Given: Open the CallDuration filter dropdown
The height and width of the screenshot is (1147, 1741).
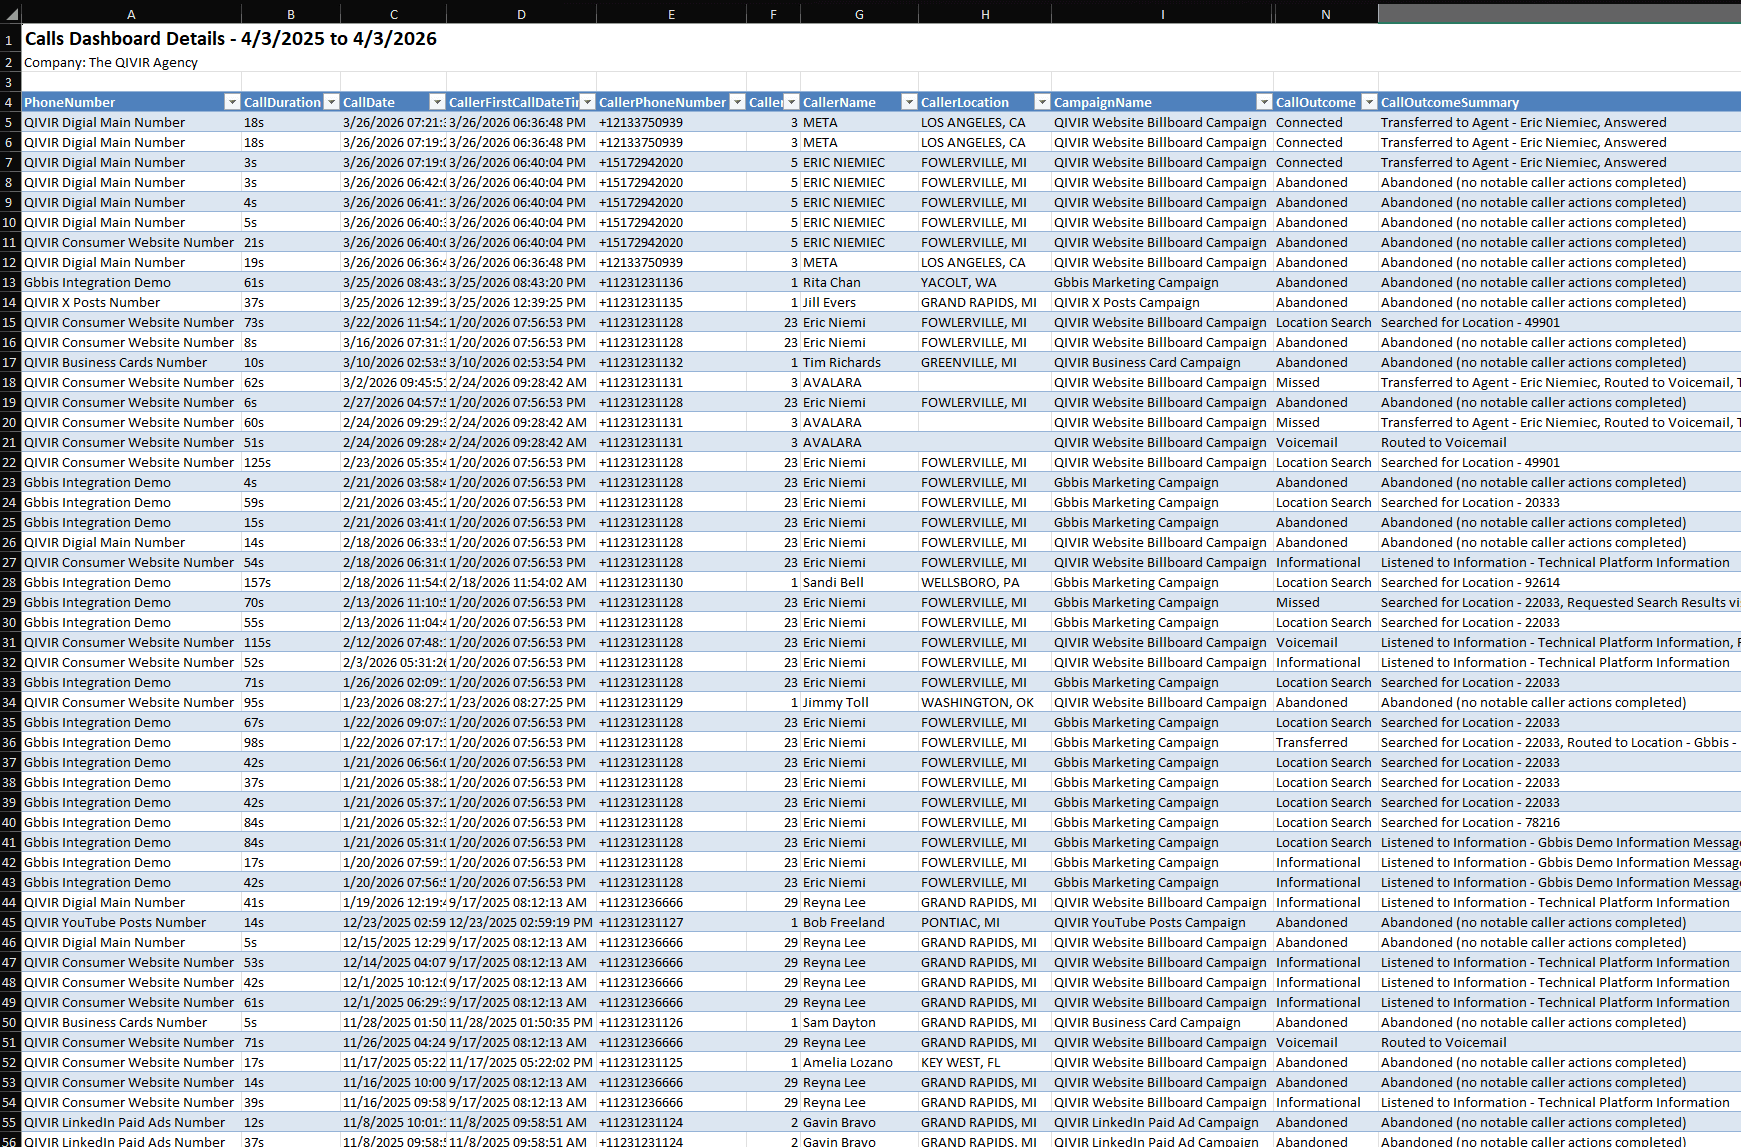Looking at the screenshot, I should point(331,102).
